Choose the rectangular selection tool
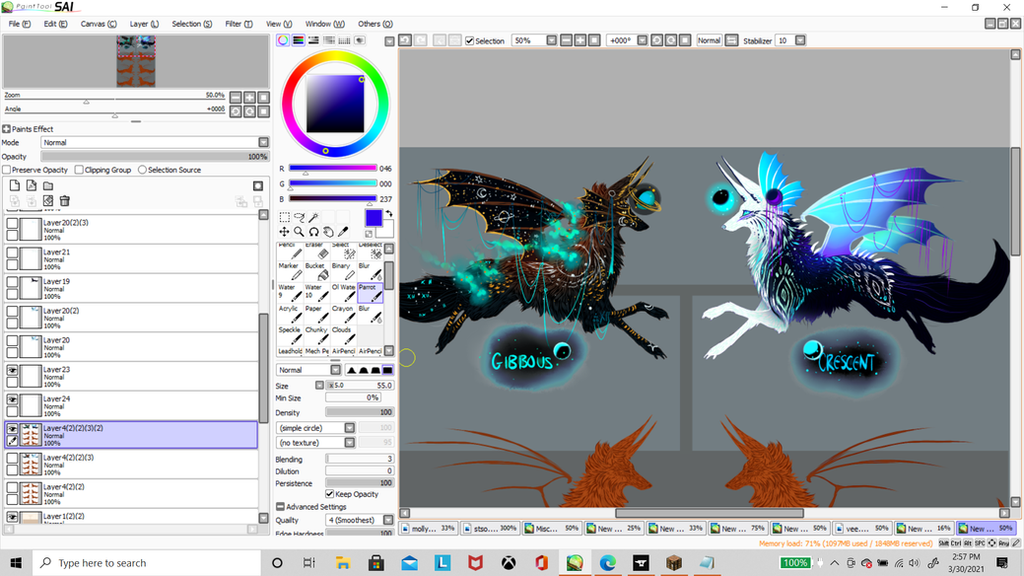Viewport: 1024px width, 576px height. pyautogui.click(x=284, y=217)
